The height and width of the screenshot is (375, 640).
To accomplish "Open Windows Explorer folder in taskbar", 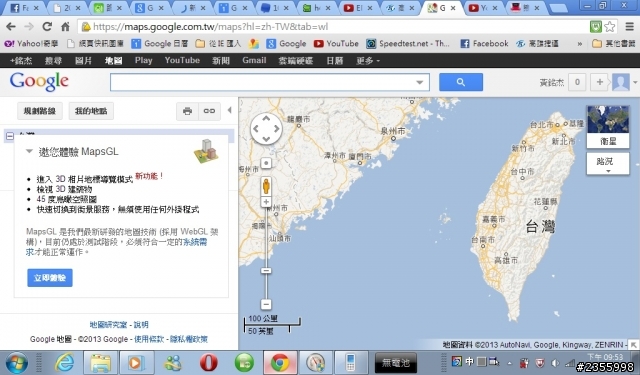I will (x=101, y=362).
